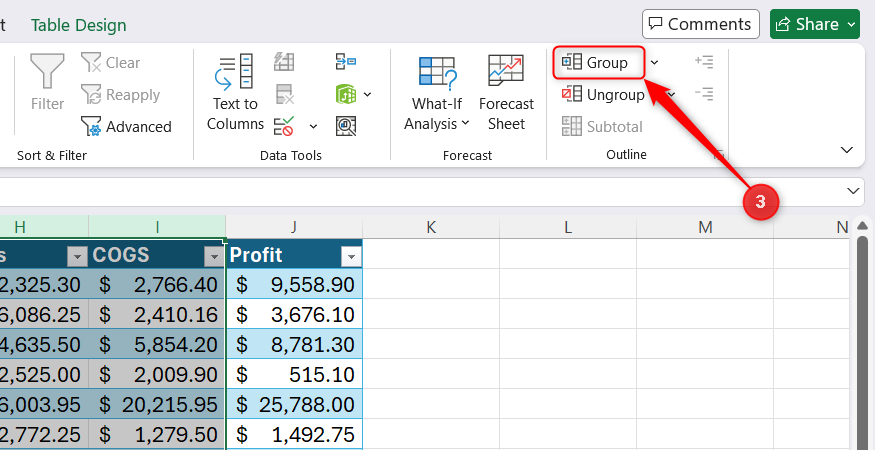Select the COGS cell 2,766.40

(x=157, y=284)
